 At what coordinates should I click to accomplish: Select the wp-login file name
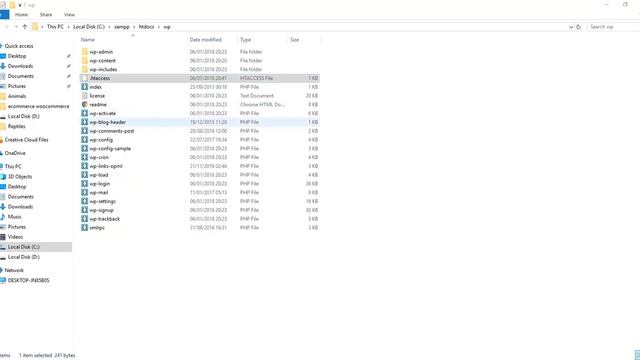[100, 184]
